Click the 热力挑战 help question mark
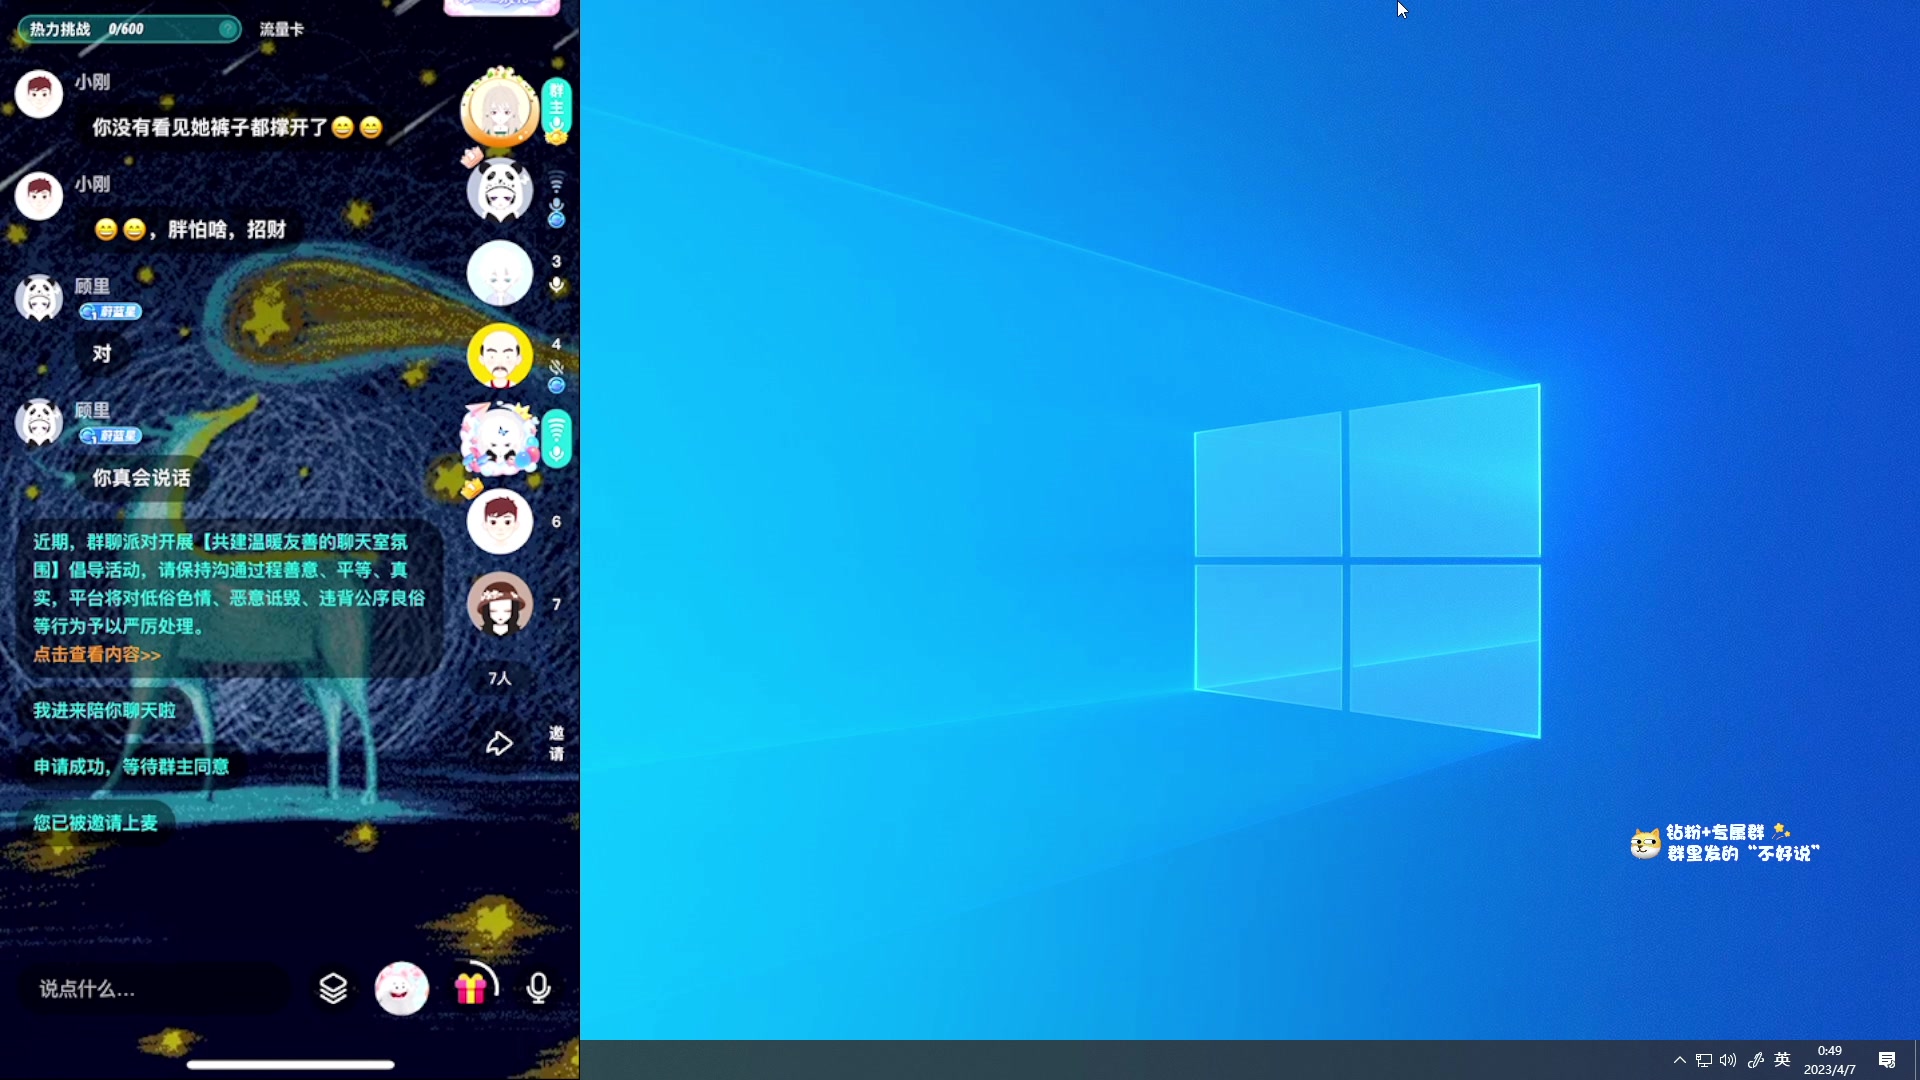This screenshot has height=1080, width=1920. tap(227, 29)
